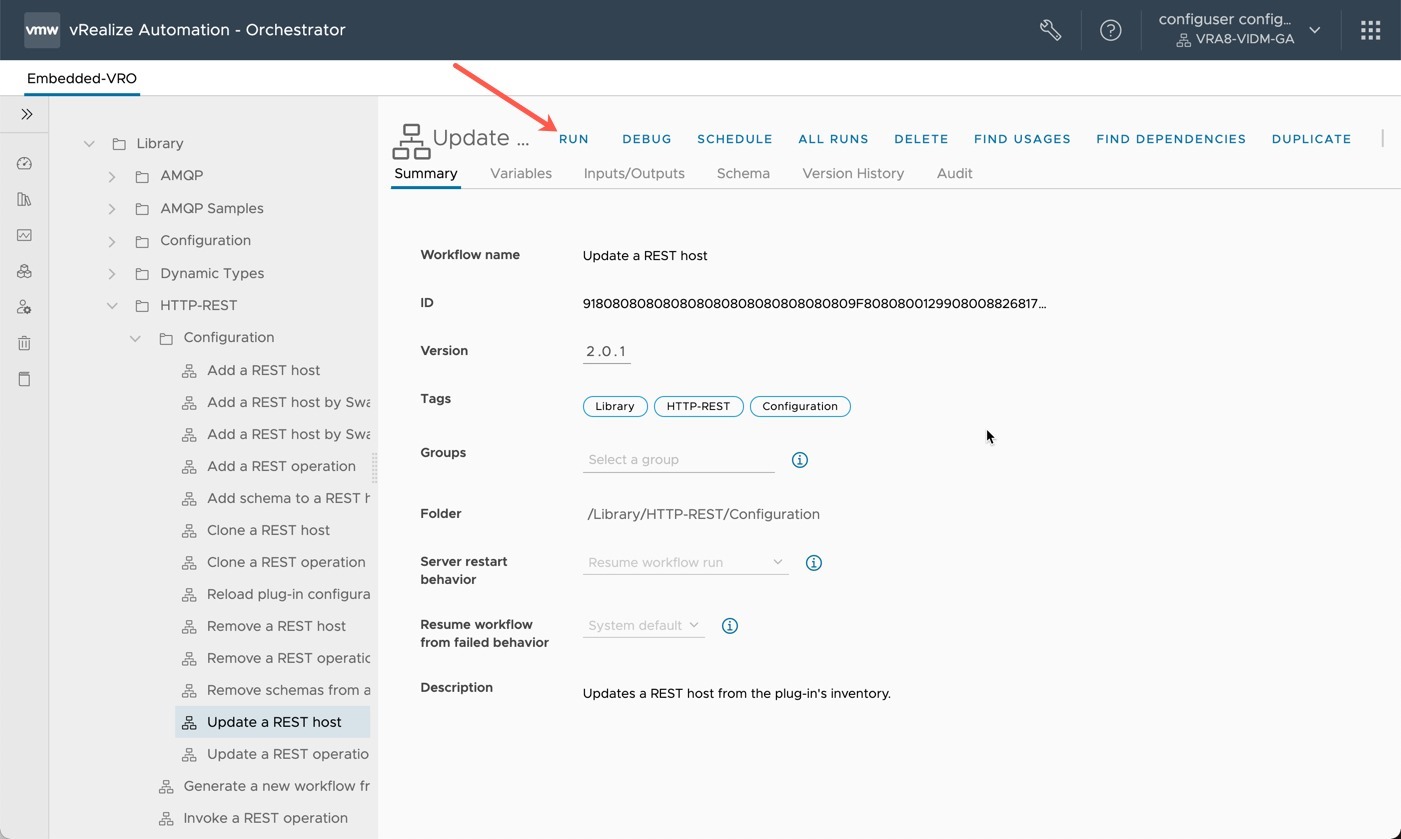Click the Library tag pill
The width and height of the screenshot is (1401, 839).
click(x=615, y=406)
